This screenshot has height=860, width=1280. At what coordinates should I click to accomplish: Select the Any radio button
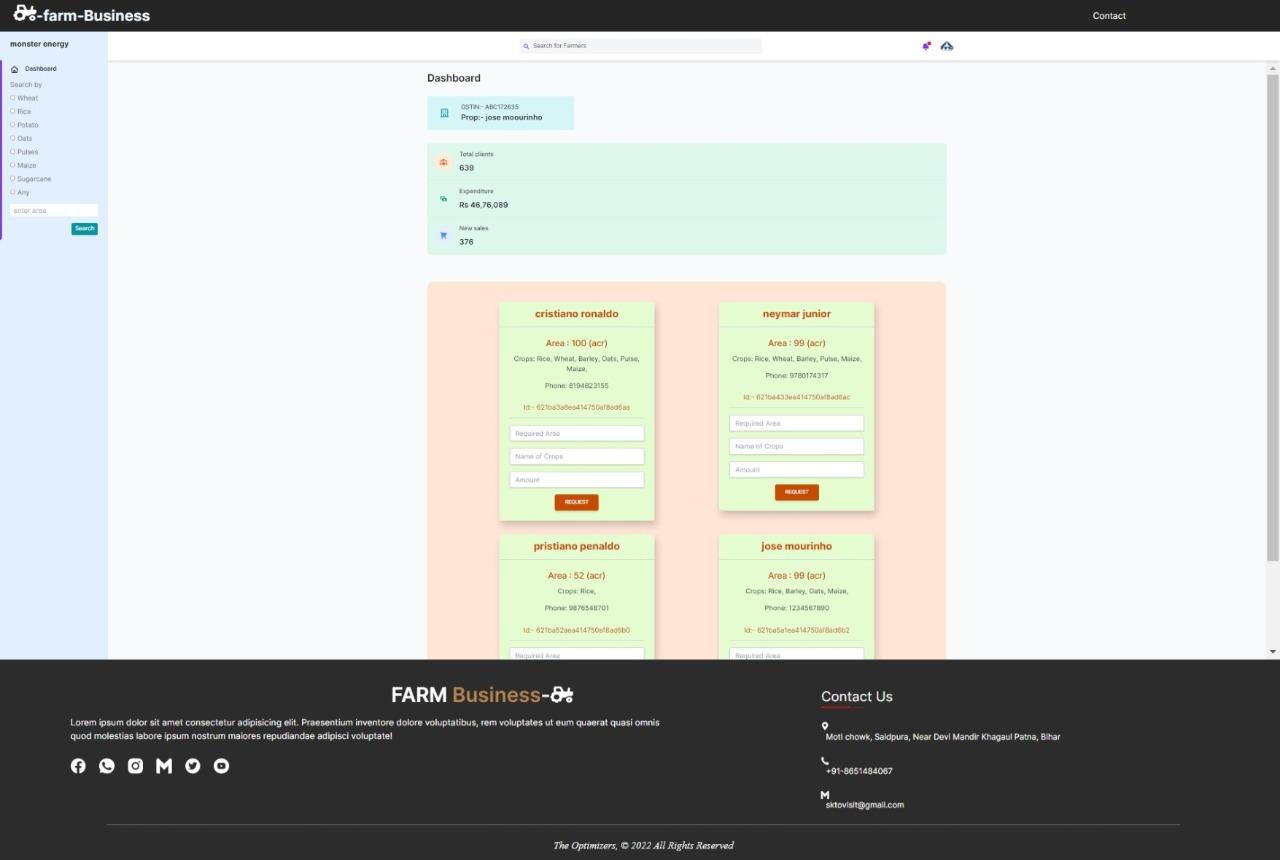tap(12, 192)
